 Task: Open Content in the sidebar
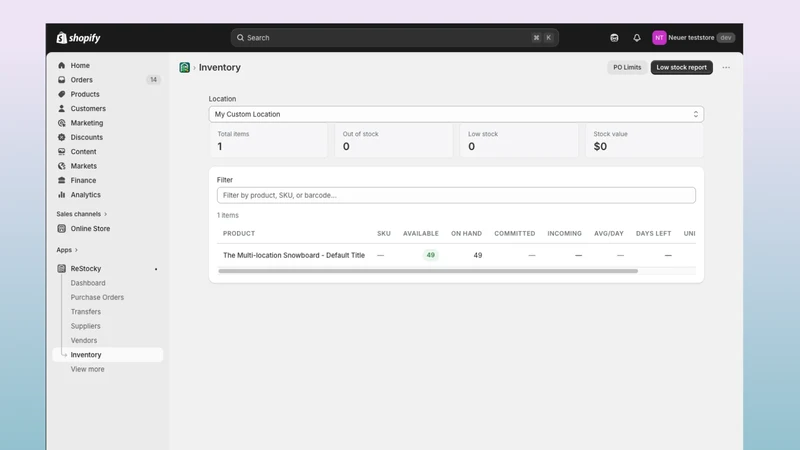[83, 152]
